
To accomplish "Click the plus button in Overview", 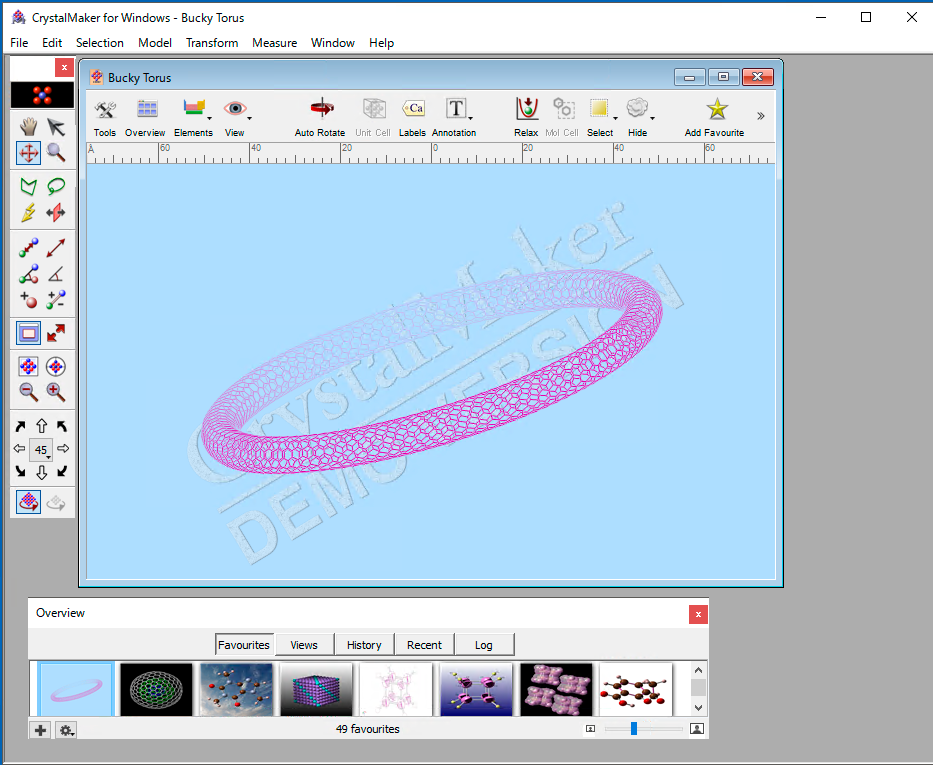I will point(40,730).
